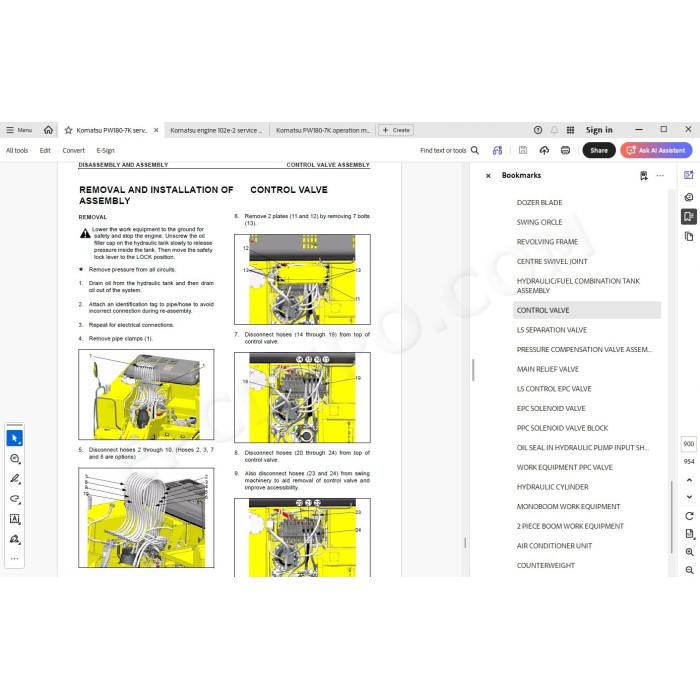Viewport: 700px width, 700px height.
Task: Open SWING CIRCLE bookmark
Action: 539,222
